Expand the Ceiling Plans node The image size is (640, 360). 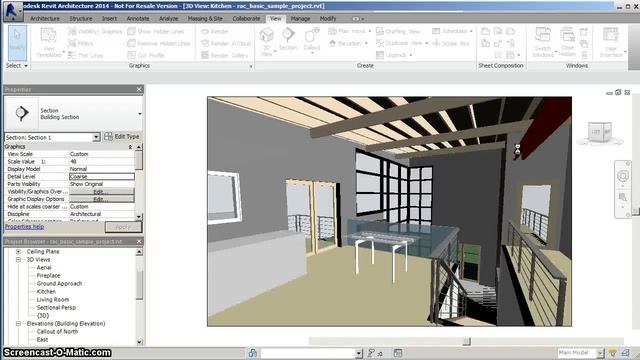point(18,252)
